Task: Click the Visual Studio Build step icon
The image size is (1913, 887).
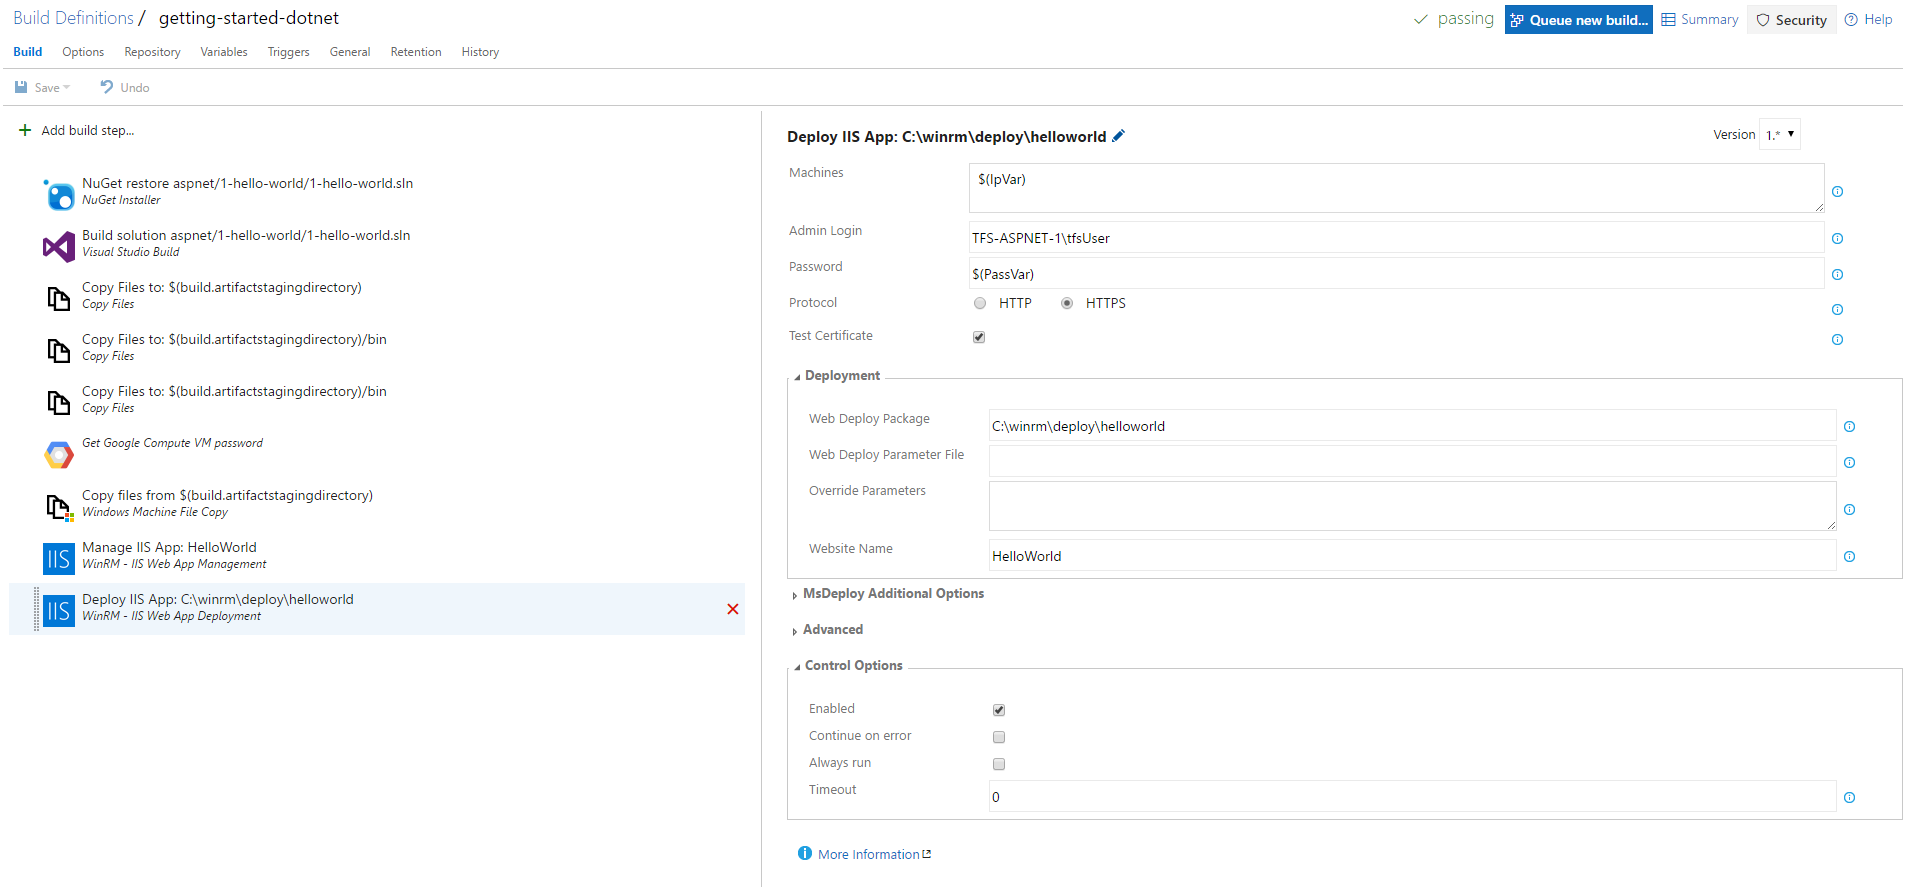Action: tap(59, 246)
